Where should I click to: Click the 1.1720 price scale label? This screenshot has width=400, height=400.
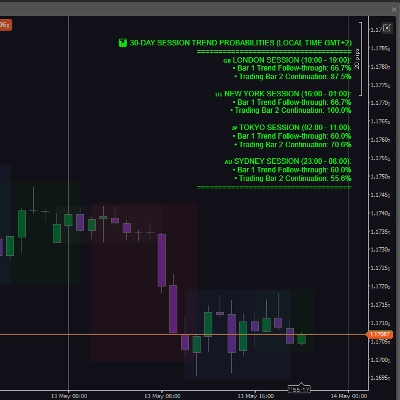(380, 287)
